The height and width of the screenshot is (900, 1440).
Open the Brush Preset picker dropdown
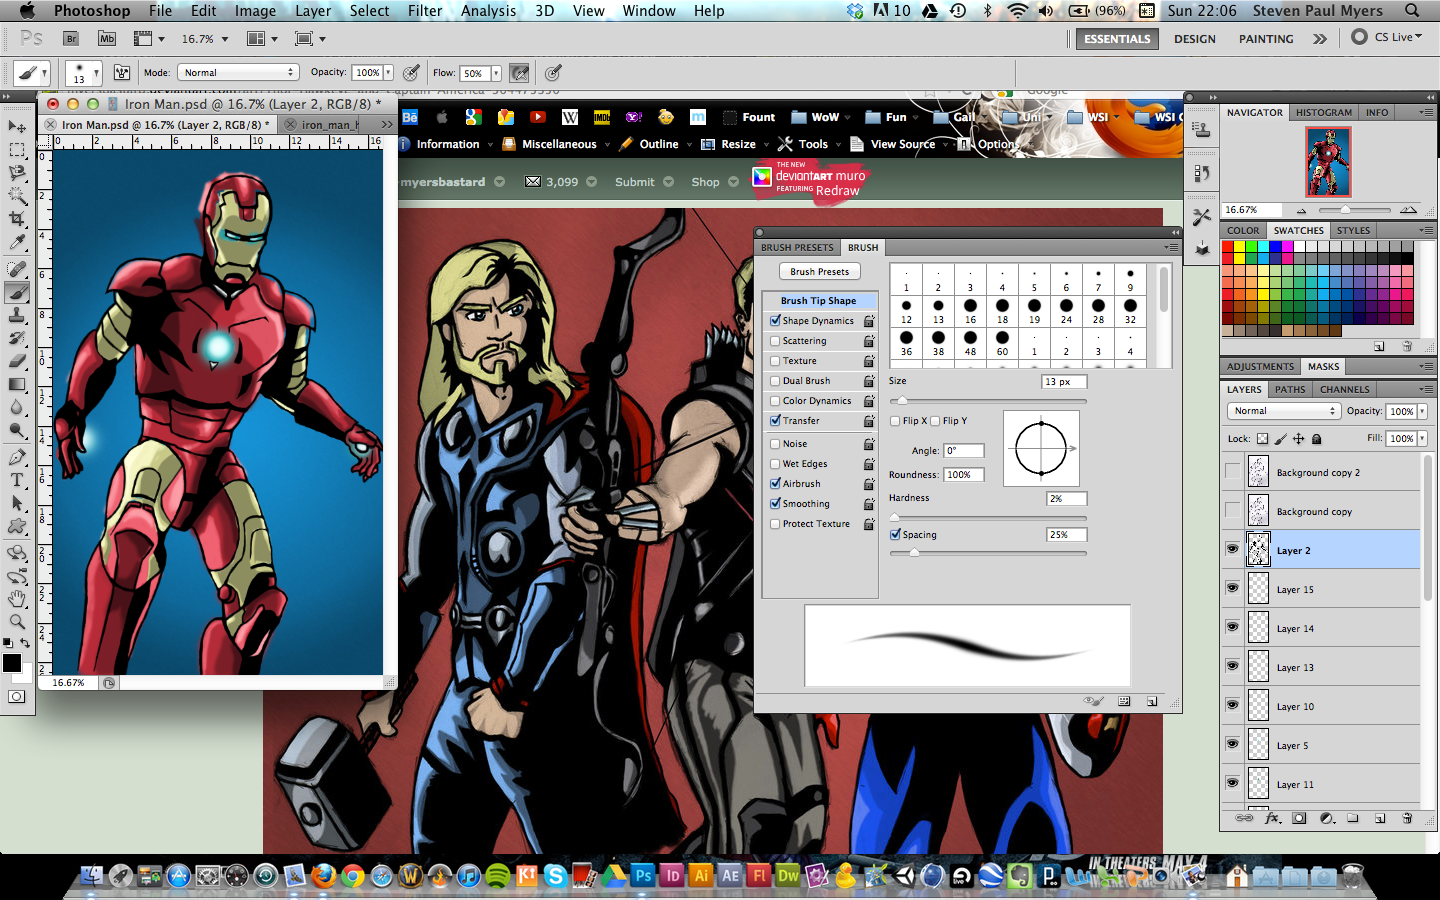(x=96, y=73)
